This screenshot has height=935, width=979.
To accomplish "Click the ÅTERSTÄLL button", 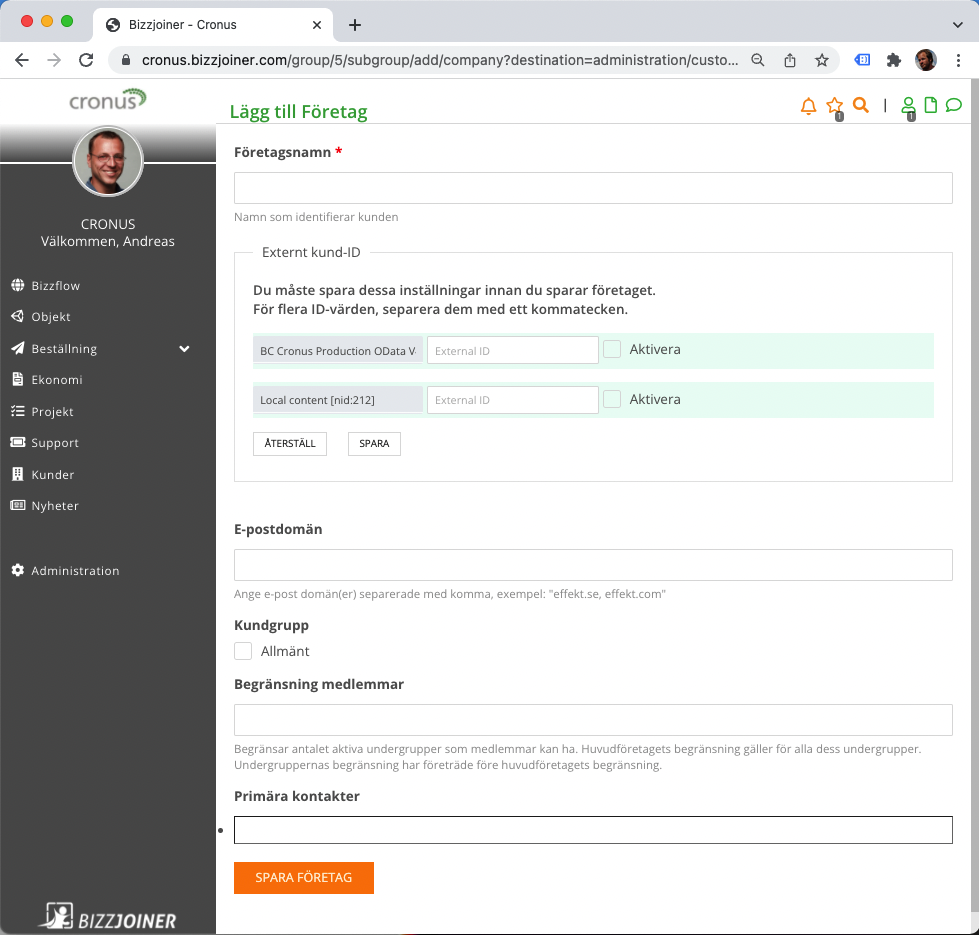I will (x=290, y=443).
